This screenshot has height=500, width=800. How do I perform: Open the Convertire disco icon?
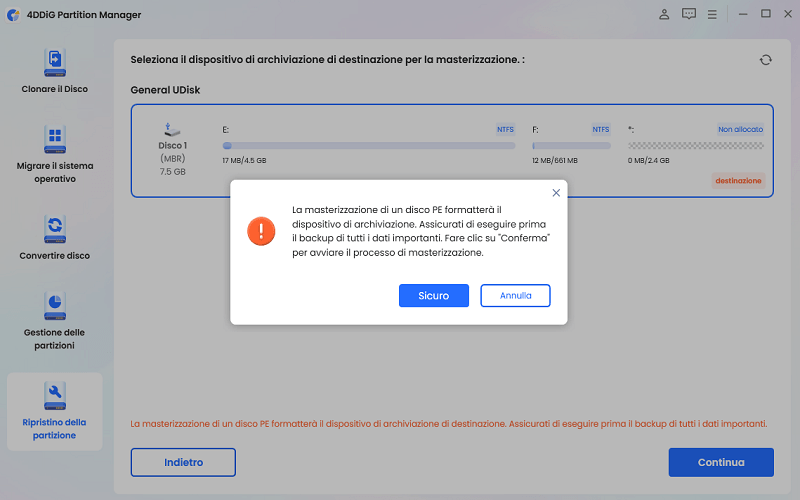click(x=55, y=229)
